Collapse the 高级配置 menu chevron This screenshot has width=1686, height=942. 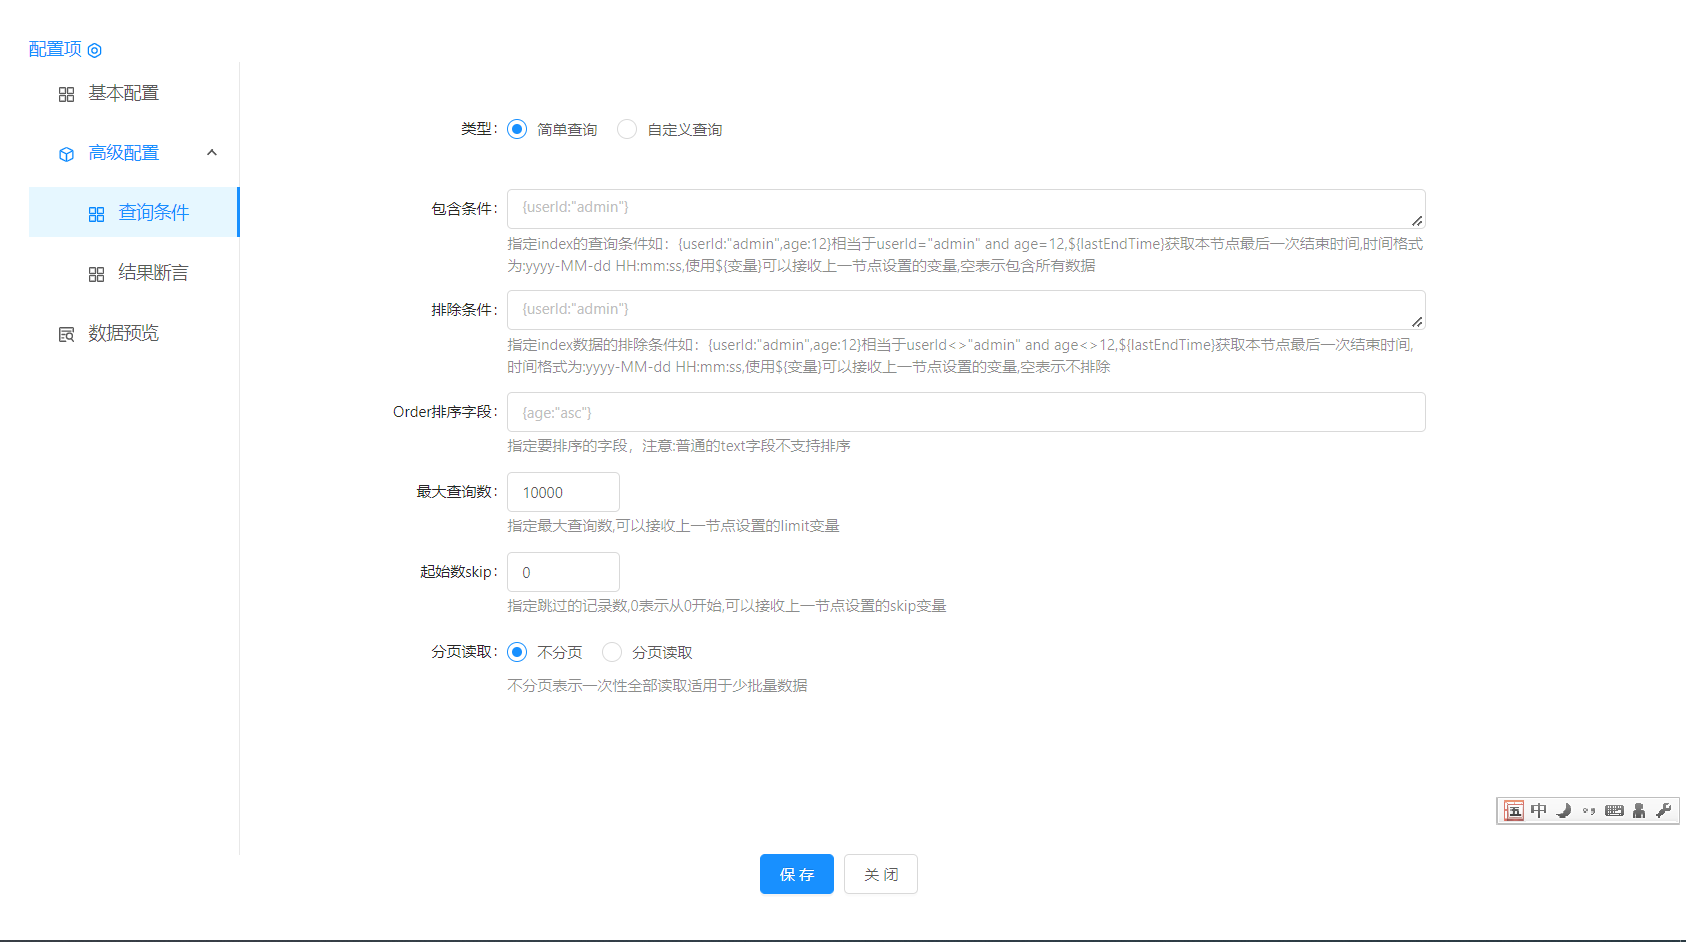tap(212, 153)
